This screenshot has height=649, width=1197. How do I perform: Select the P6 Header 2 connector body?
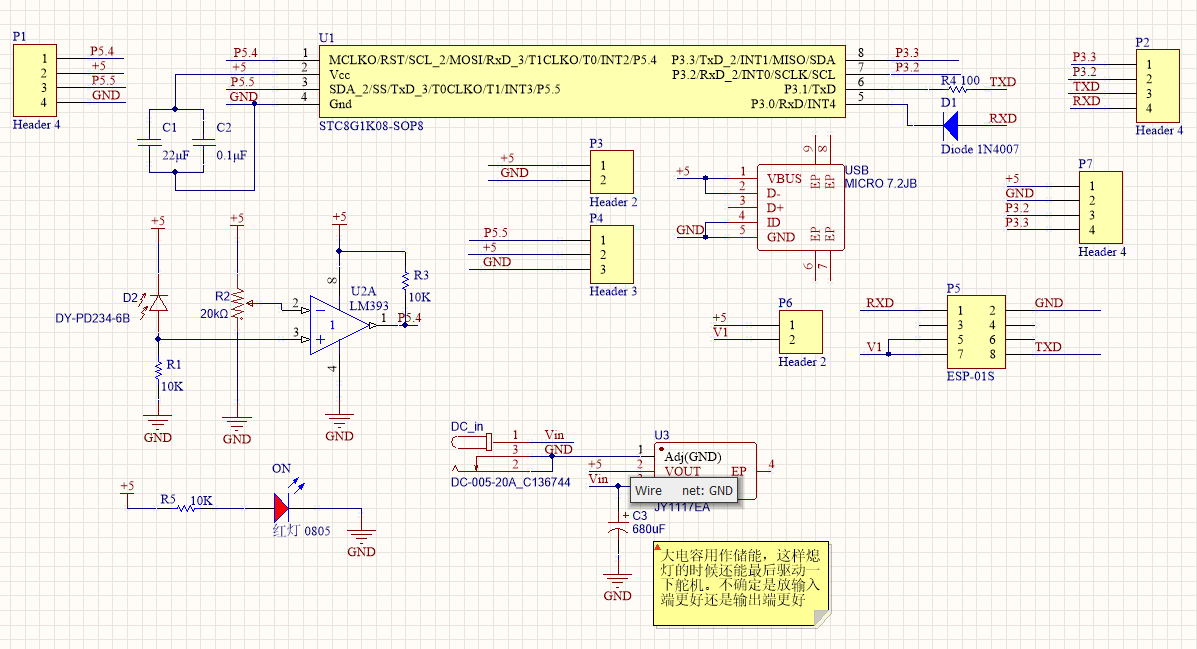800,332
